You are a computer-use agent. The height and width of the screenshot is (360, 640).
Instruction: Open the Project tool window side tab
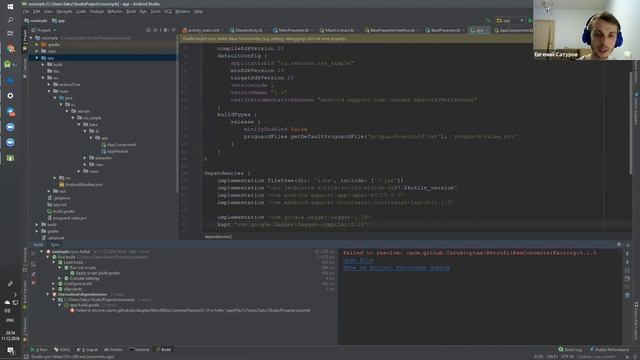[25, 41]
